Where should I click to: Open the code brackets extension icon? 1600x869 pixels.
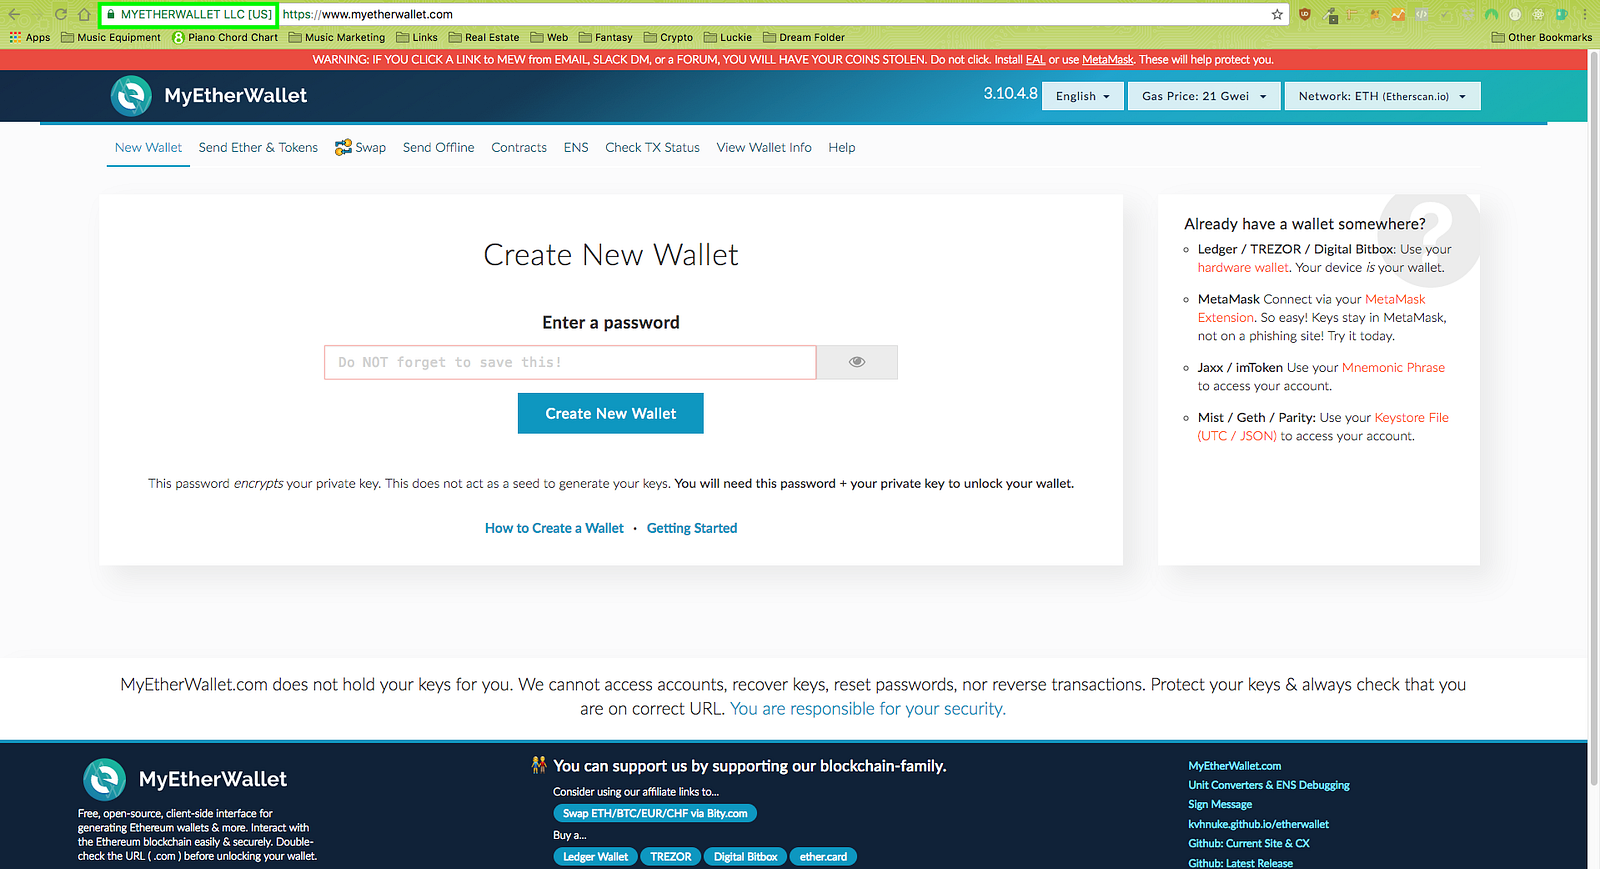1421,15
